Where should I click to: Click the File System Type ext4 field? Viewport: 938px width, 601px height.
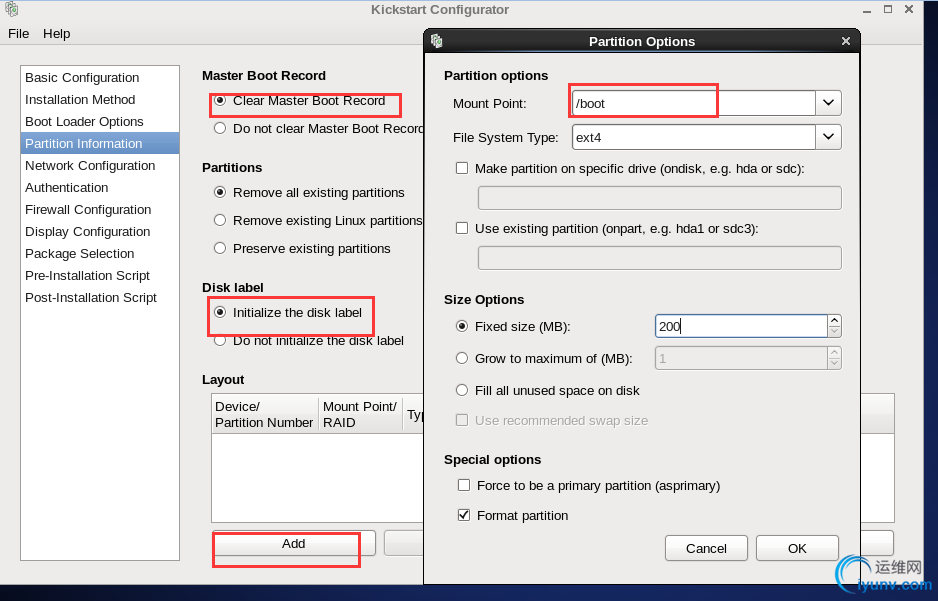pos(694,138)
